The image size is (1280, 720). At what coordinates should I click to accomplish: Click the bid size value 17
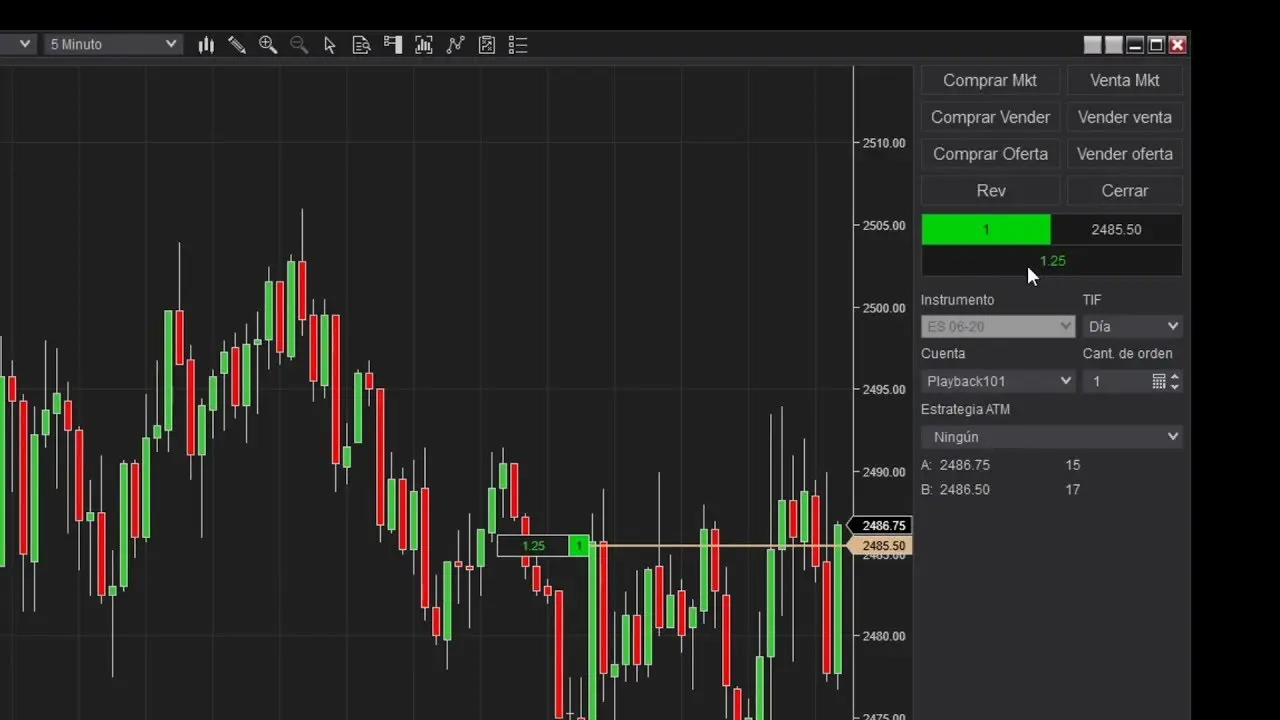pos(1073,490)
